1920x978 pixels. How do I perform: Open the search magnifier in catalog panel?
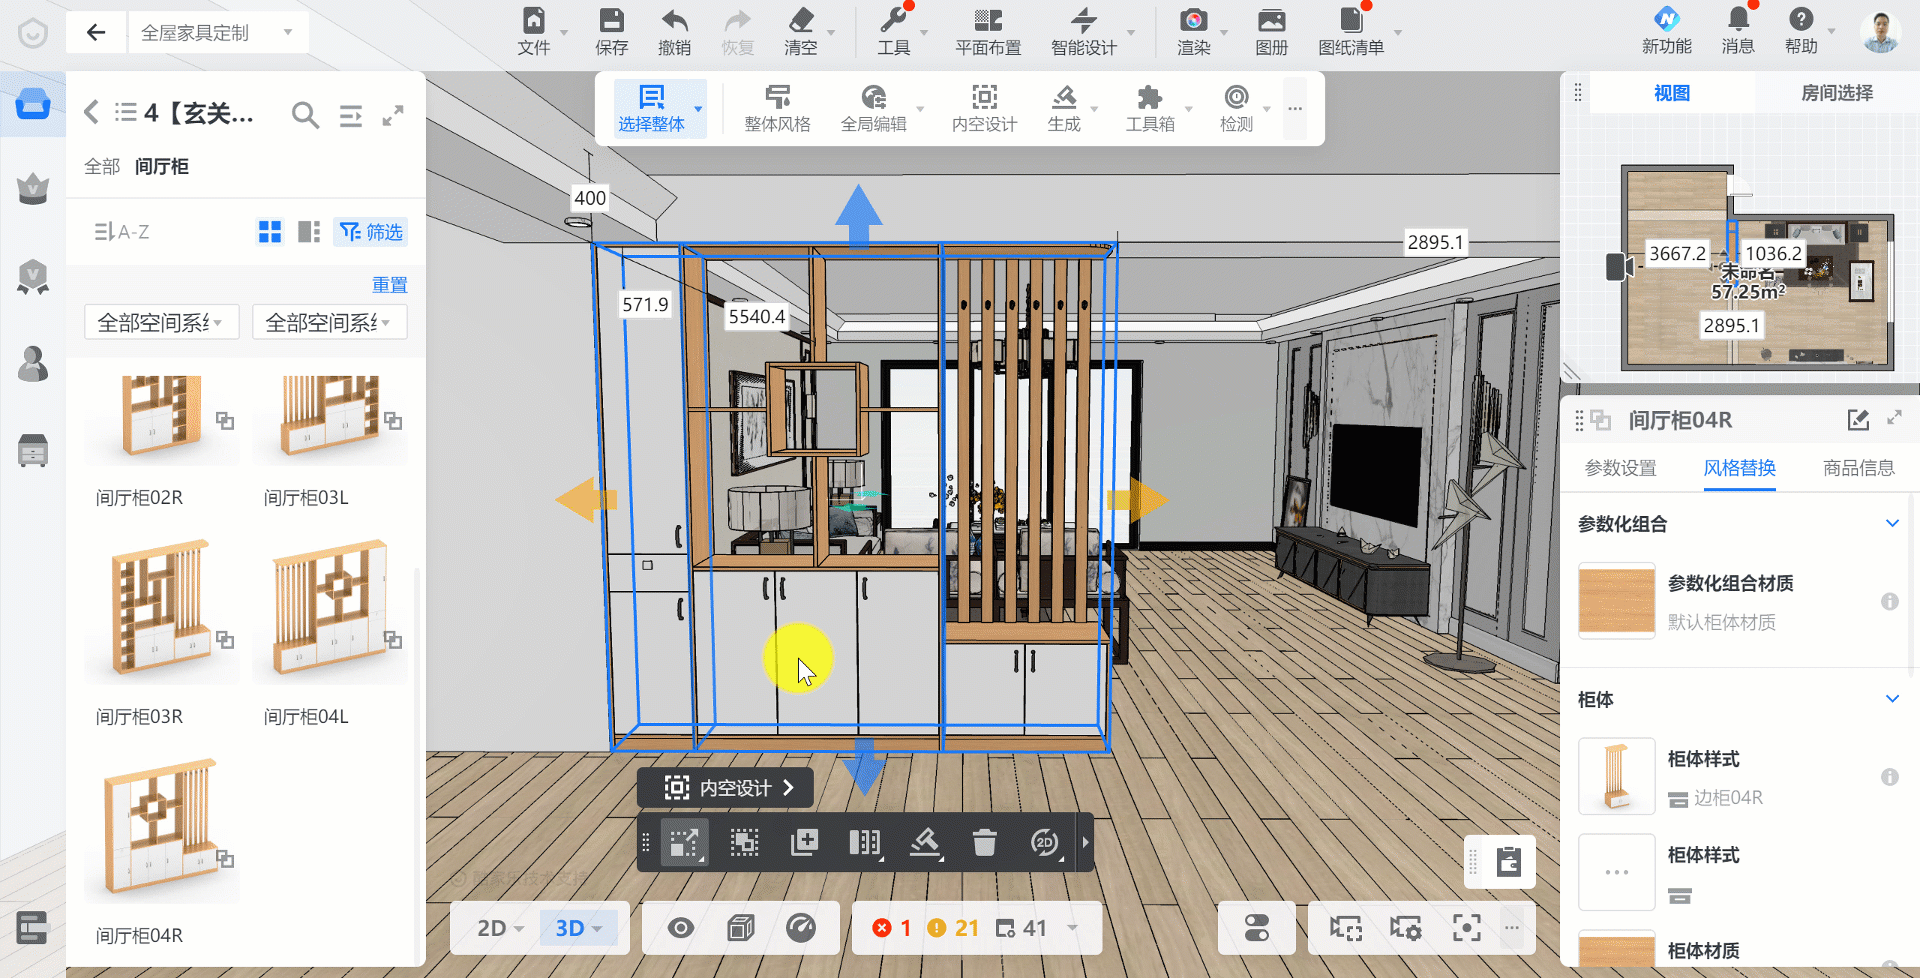(305, 115)
